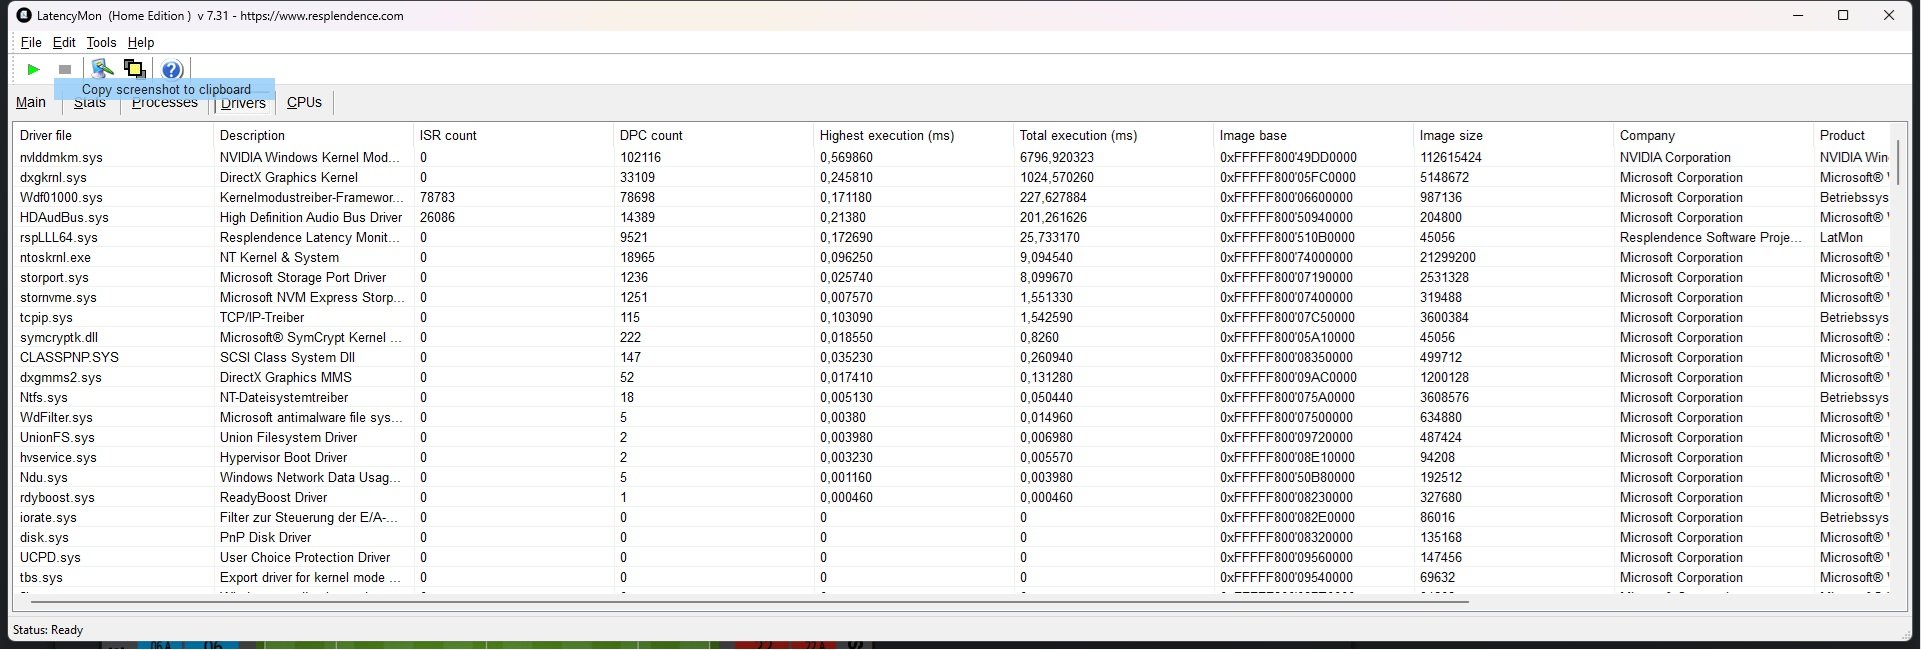Select the hvservice.sys row
The image size is (1921, 650).
click(952, 457)
